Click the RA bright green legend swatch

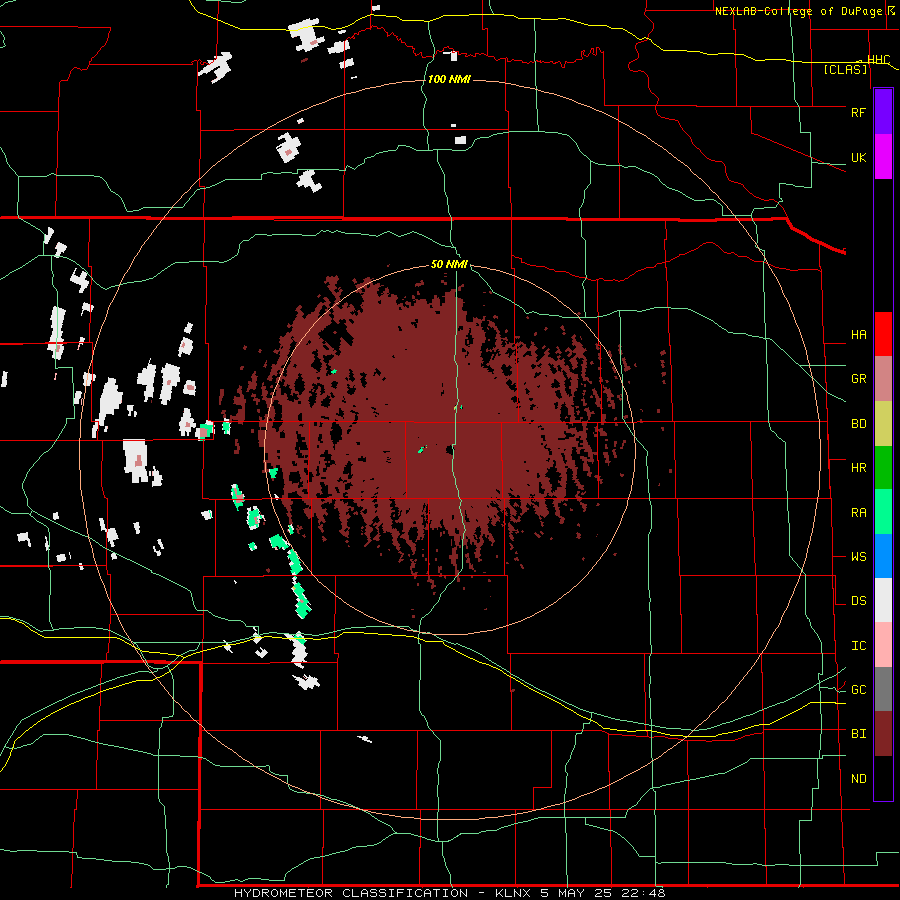point(883,512)
